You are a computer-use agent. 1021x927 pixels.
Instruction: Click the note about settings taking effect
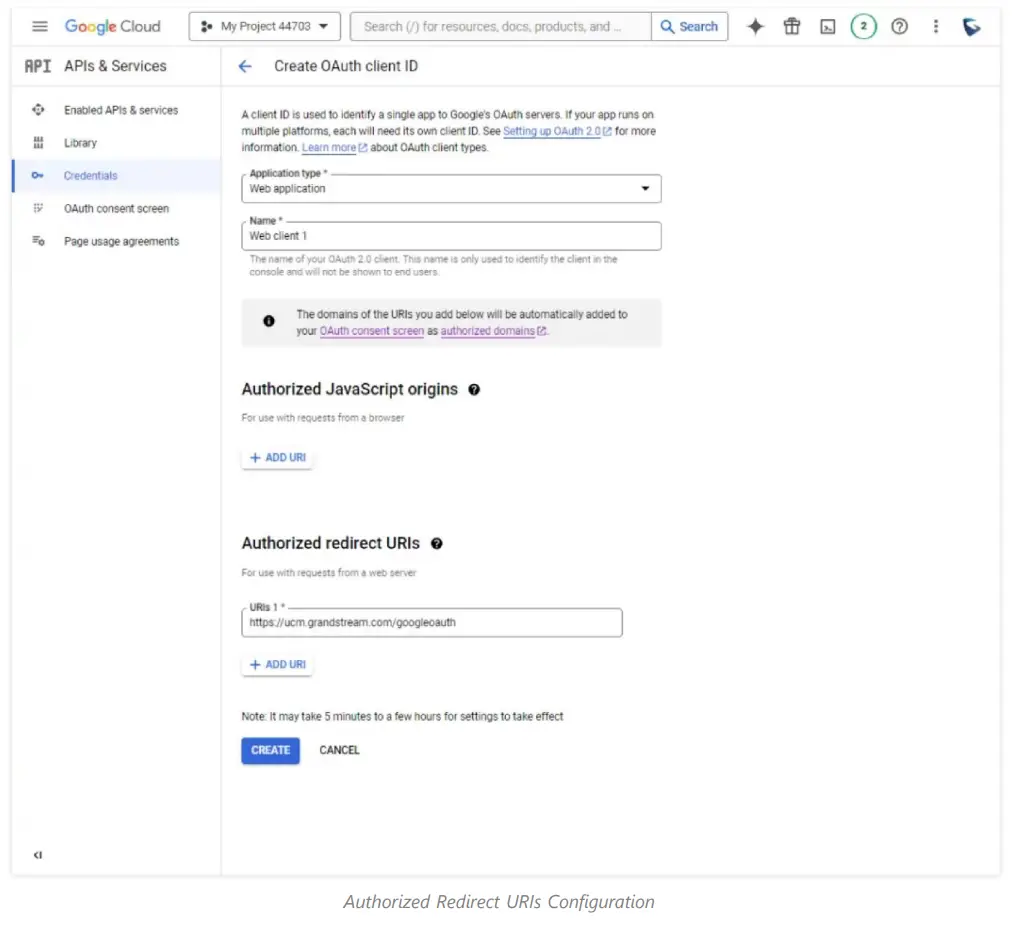(402, 716)
